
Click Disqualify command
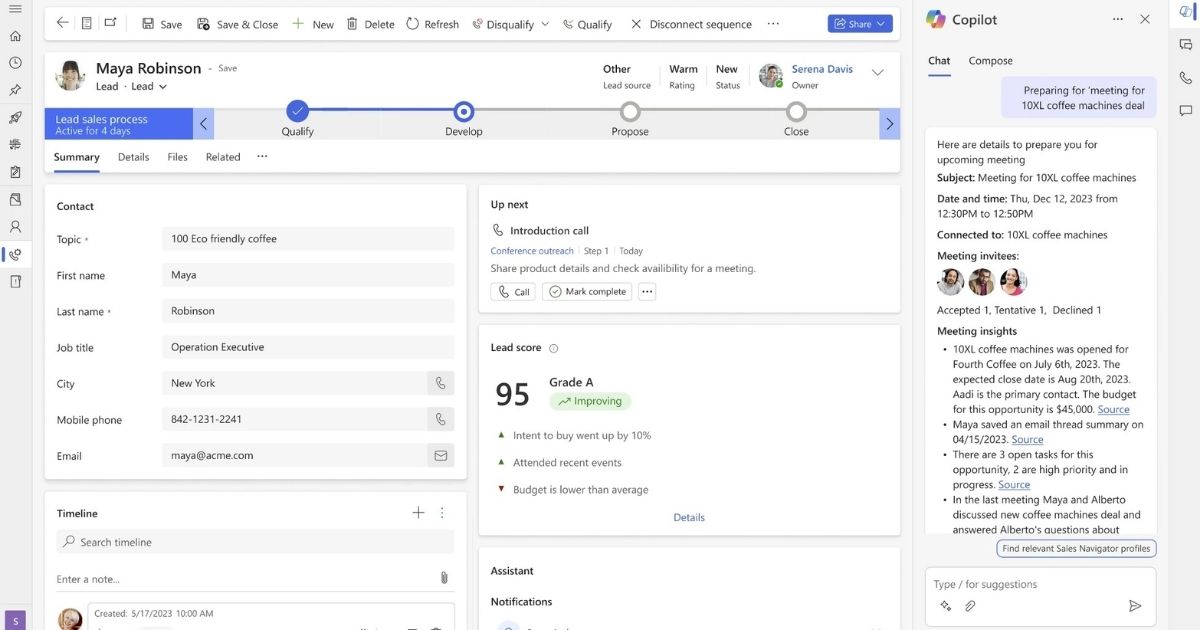point(503,24)
